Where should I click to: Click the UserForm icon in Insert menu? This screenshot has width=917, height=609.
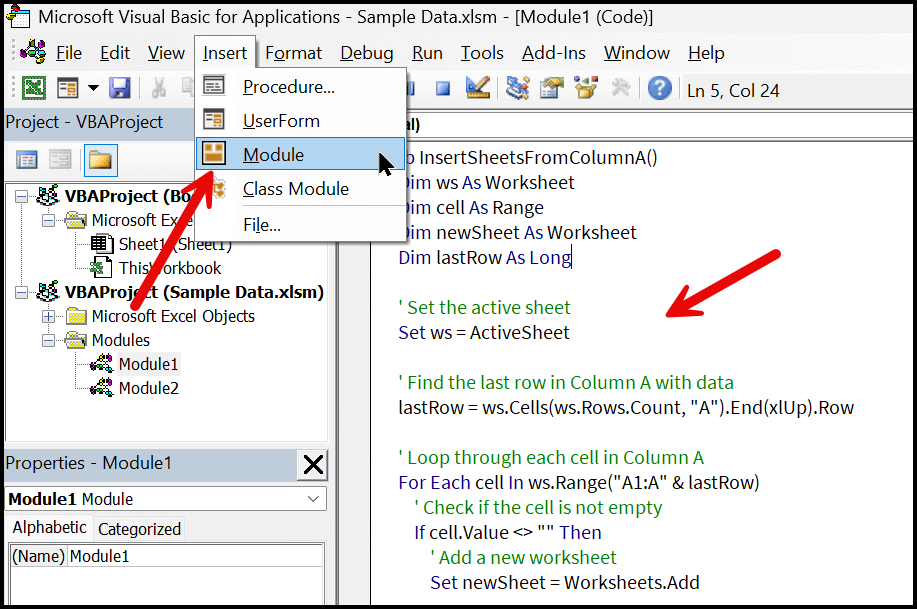(x=214, y=119)
